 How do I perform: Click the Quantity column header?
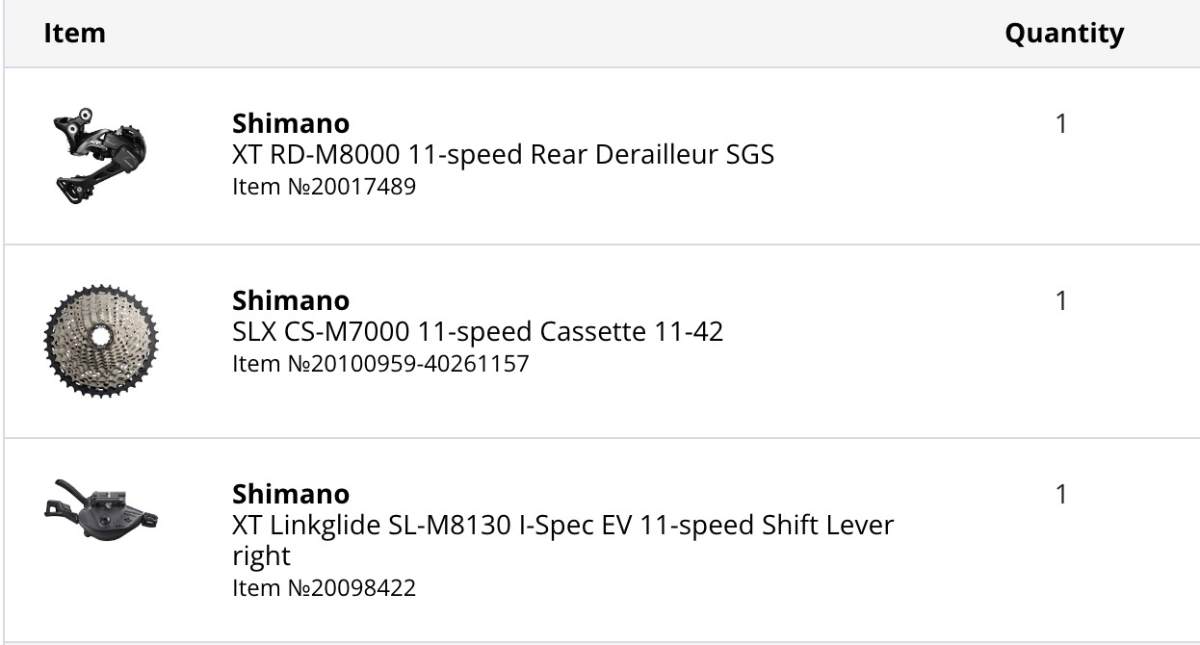click(1064, 33)
